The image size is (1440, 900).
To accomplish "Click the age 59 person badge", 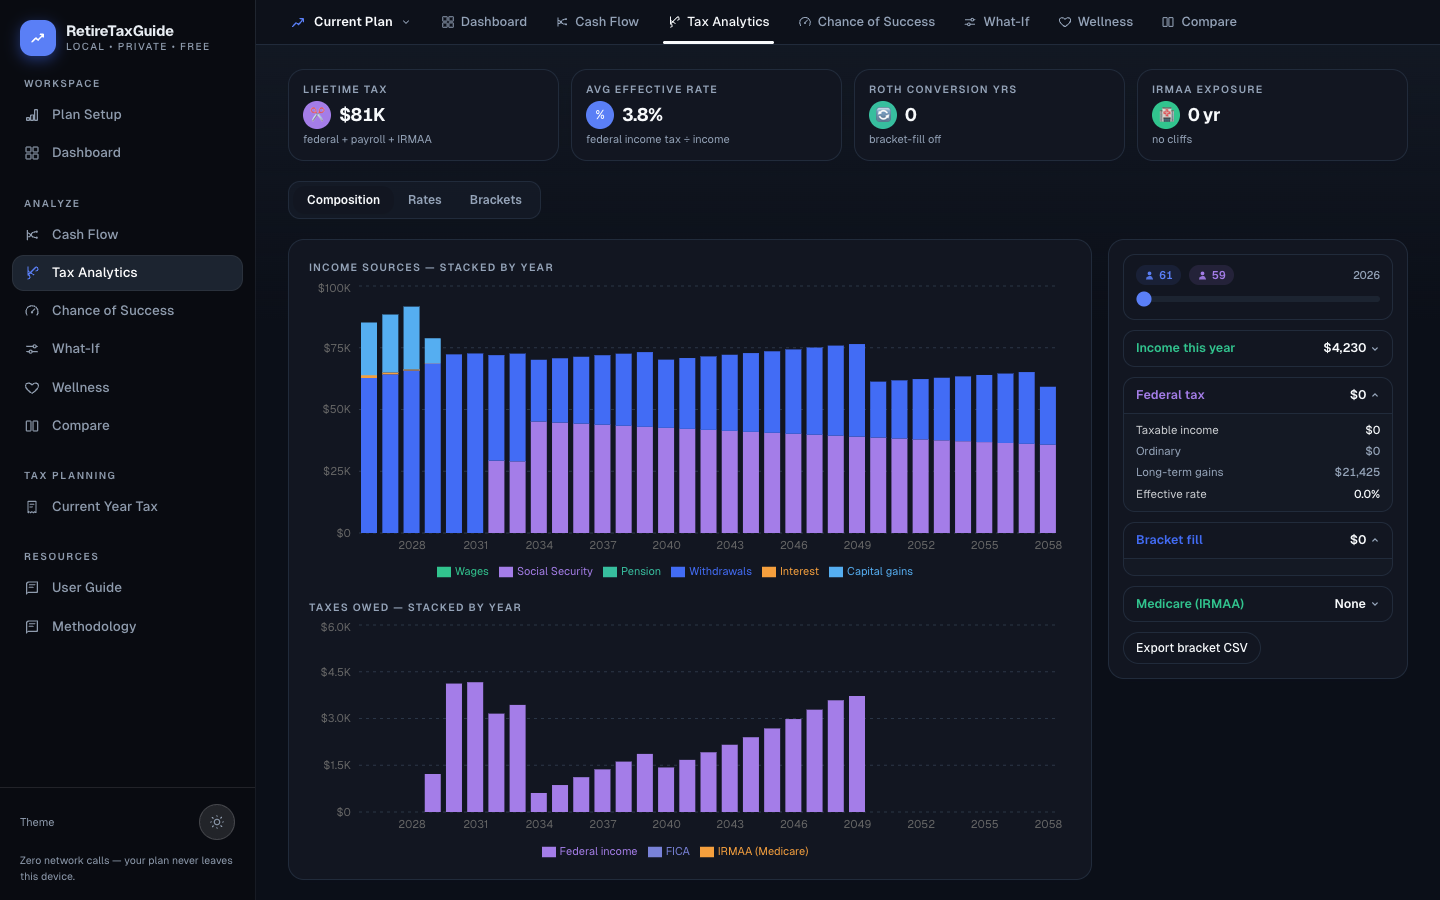I will [1211, 275].
